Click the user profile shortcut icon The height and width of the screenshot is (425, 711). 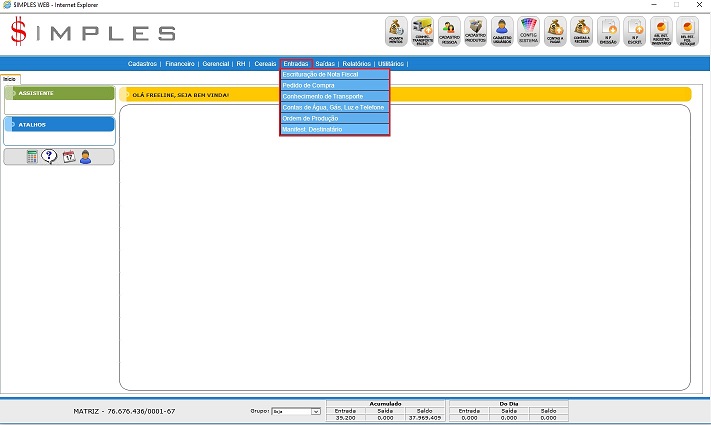pyautogui.click(x=85, y=156)
